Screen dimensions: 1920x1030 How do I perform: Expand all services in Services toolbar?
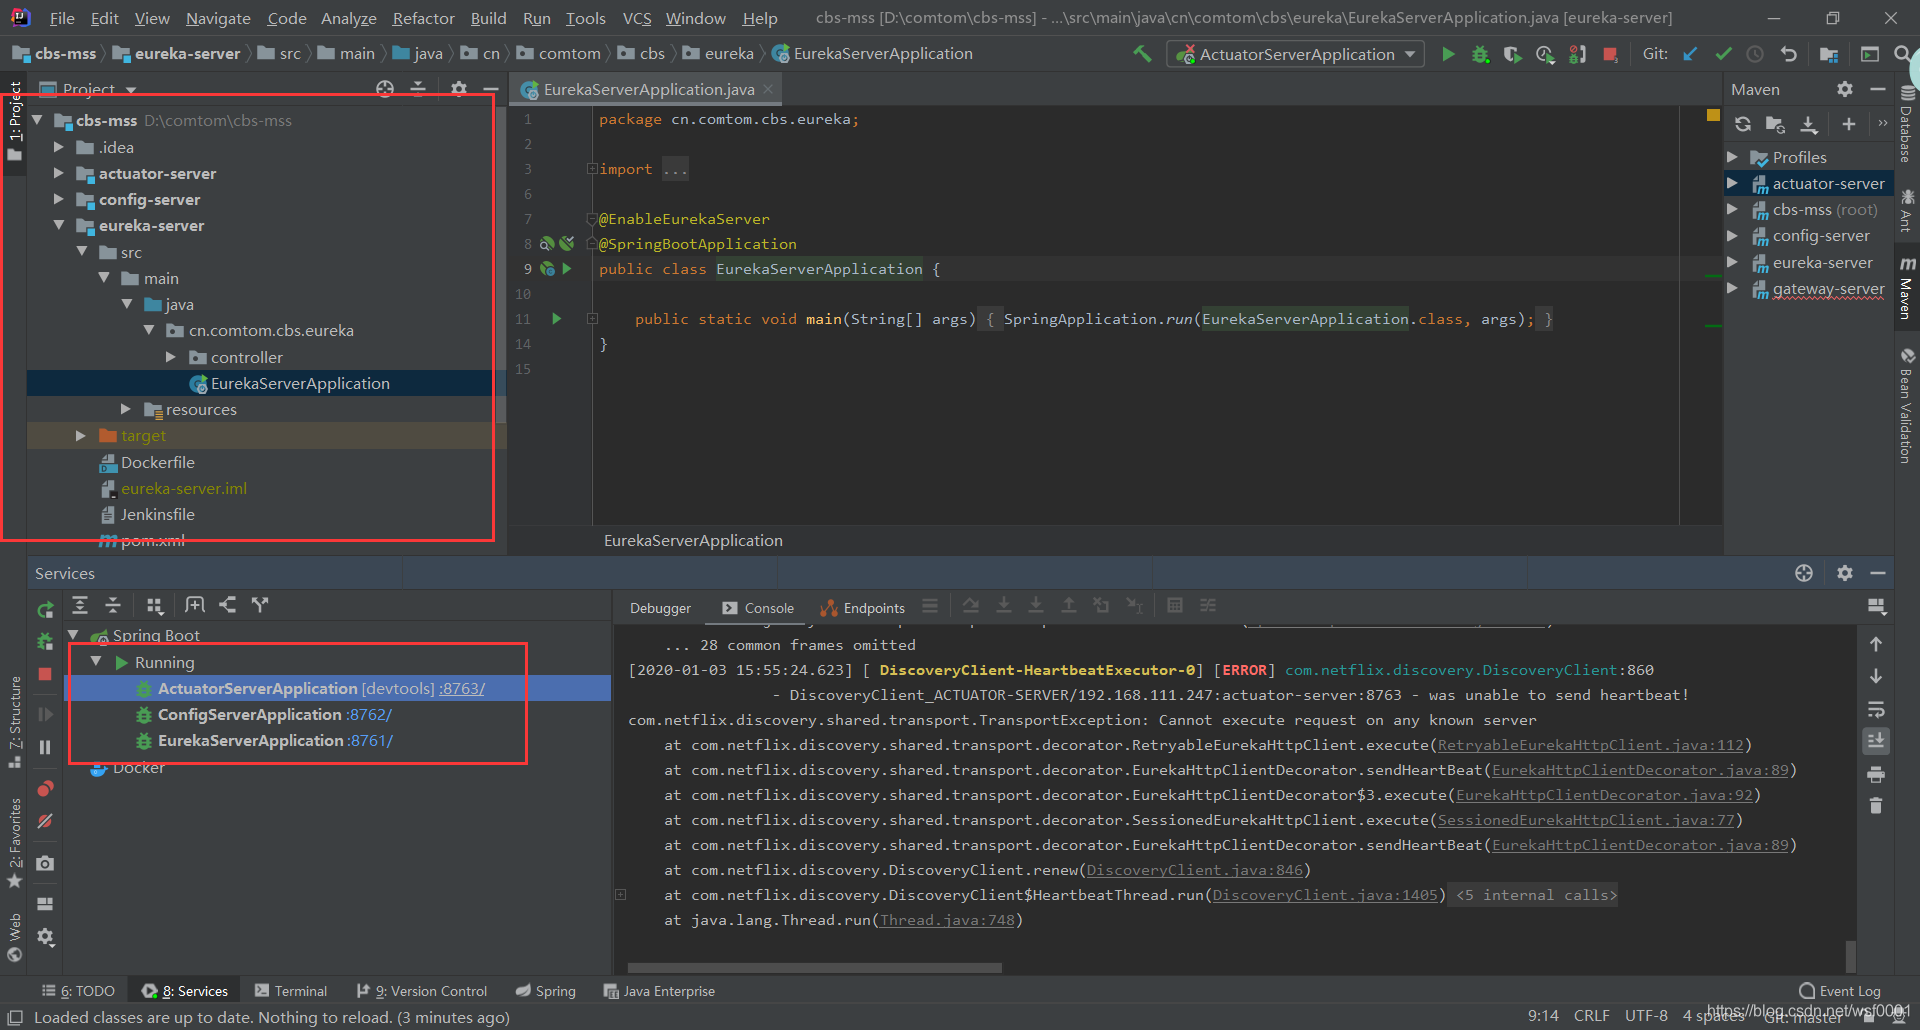[x=80, y=605]
